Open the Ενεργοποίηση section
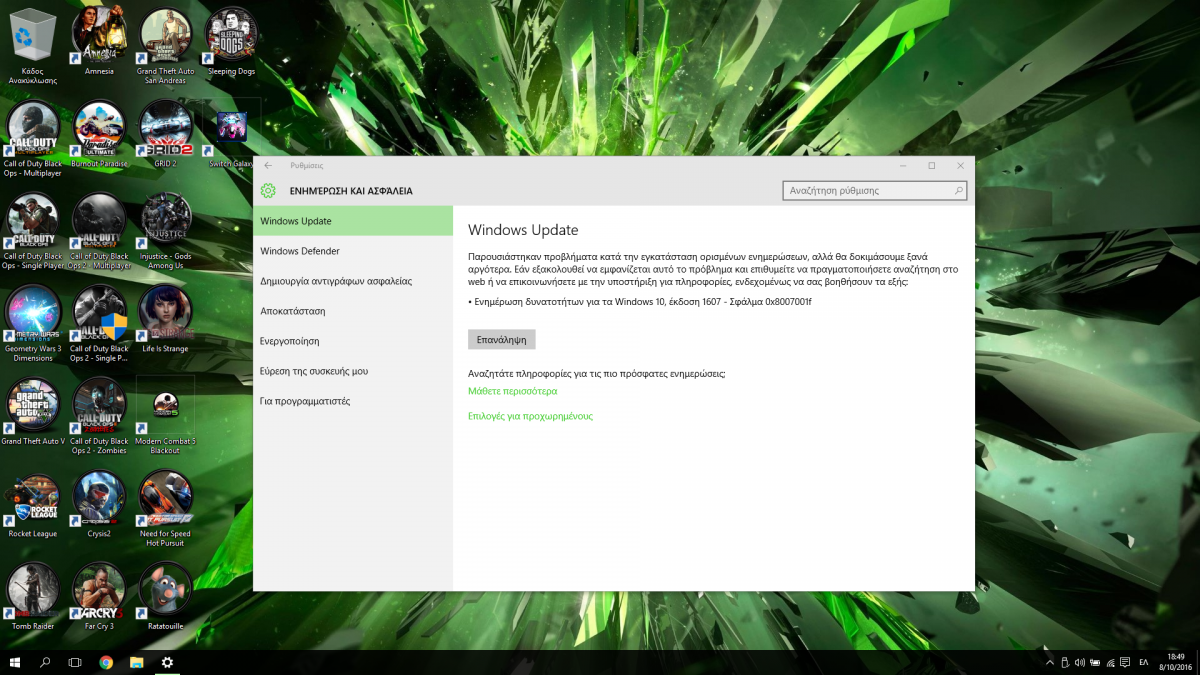This screenshot has width=1200, height=675. pyautogui.click(x=353, y=341)
